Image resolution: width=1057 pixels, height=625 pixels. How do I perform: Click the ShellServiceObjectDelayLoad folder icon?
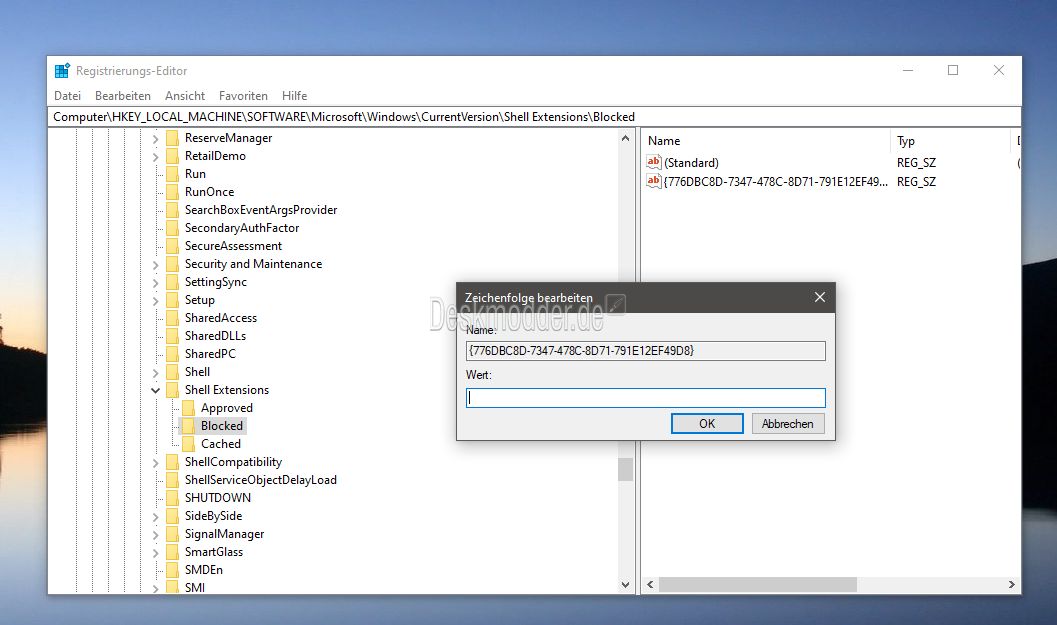173,480
